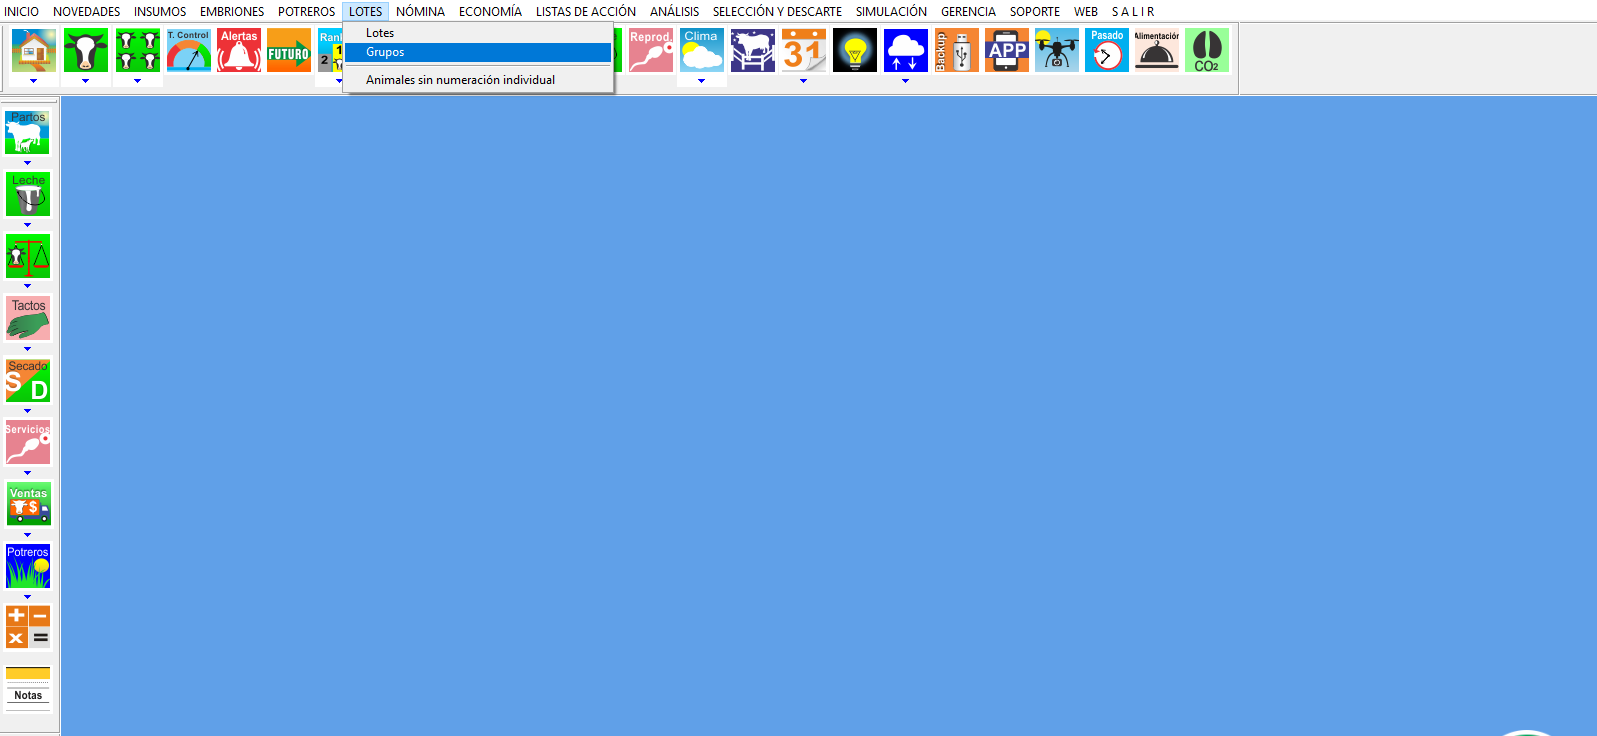The image size is (1597, 736).
Task: Open the ECONOMÍA menu
Action: point(490,12)
